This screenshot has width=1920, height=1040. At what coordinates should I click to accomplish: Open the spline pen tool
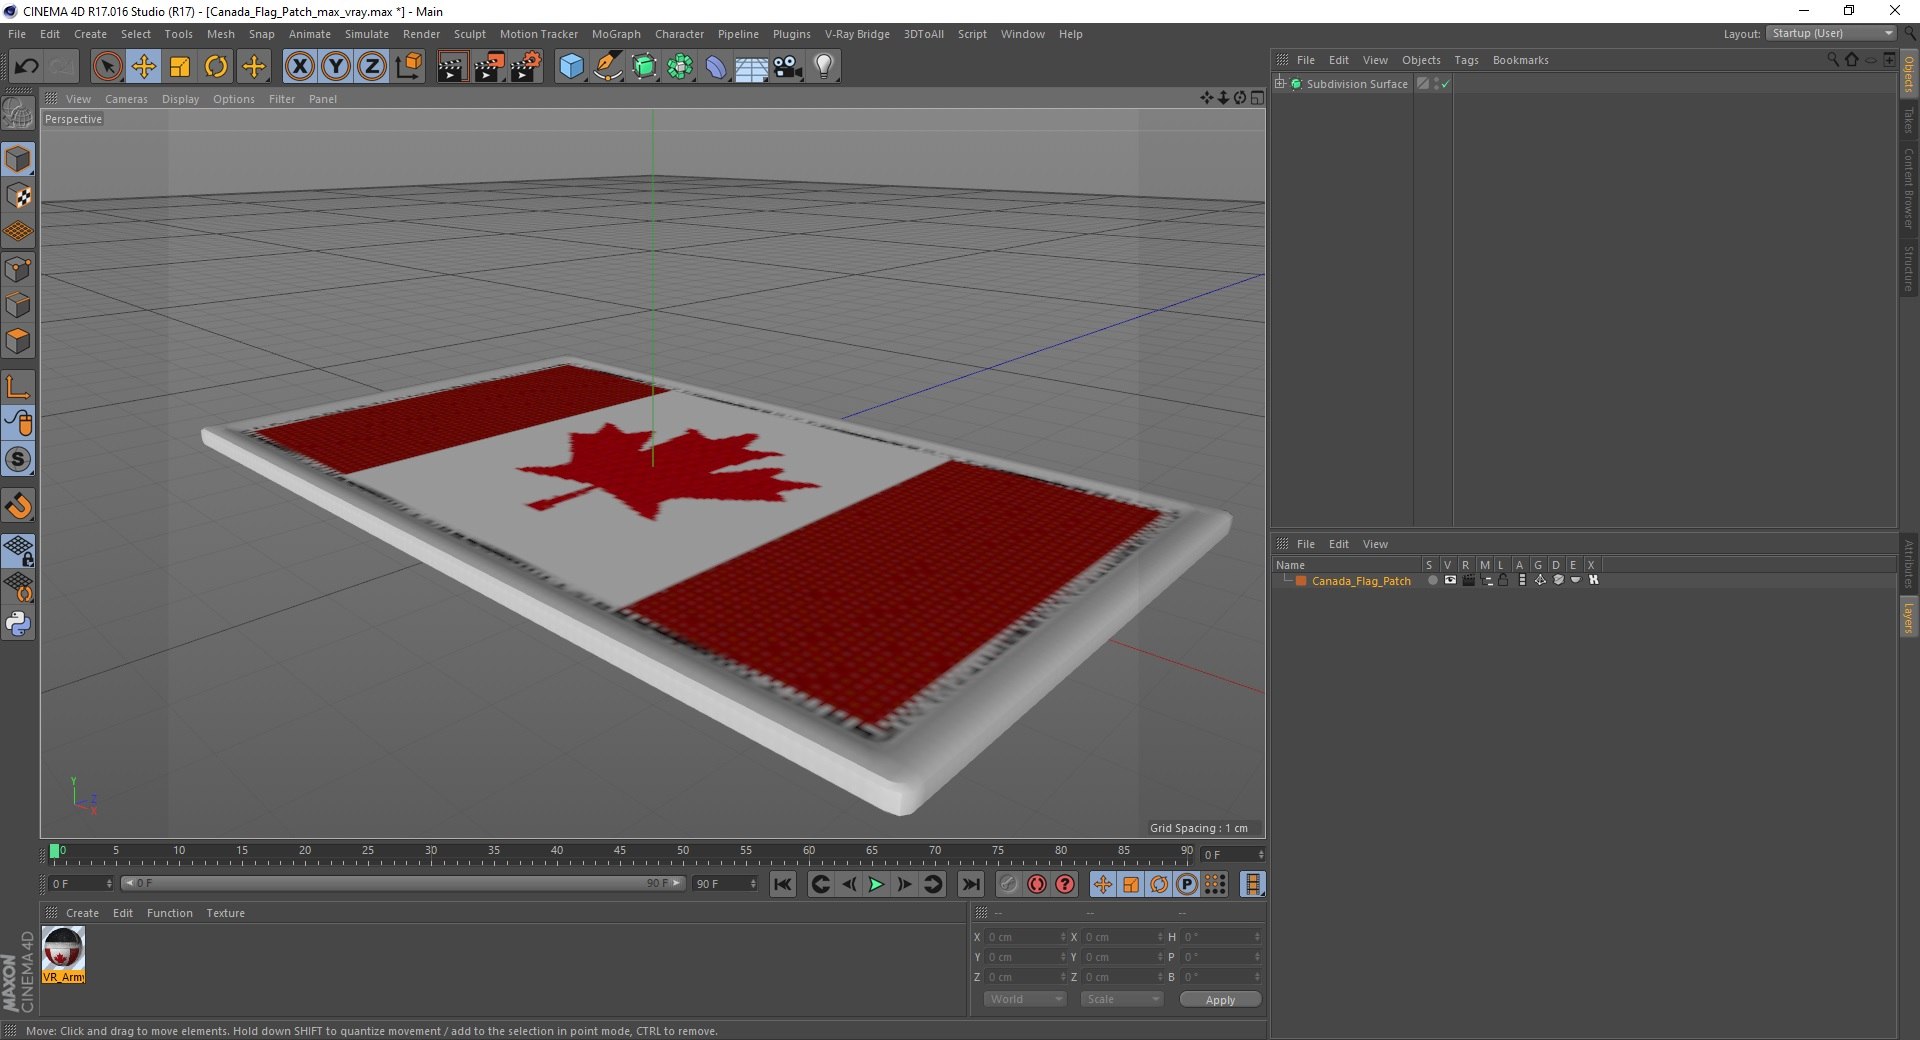click(607, 67)
